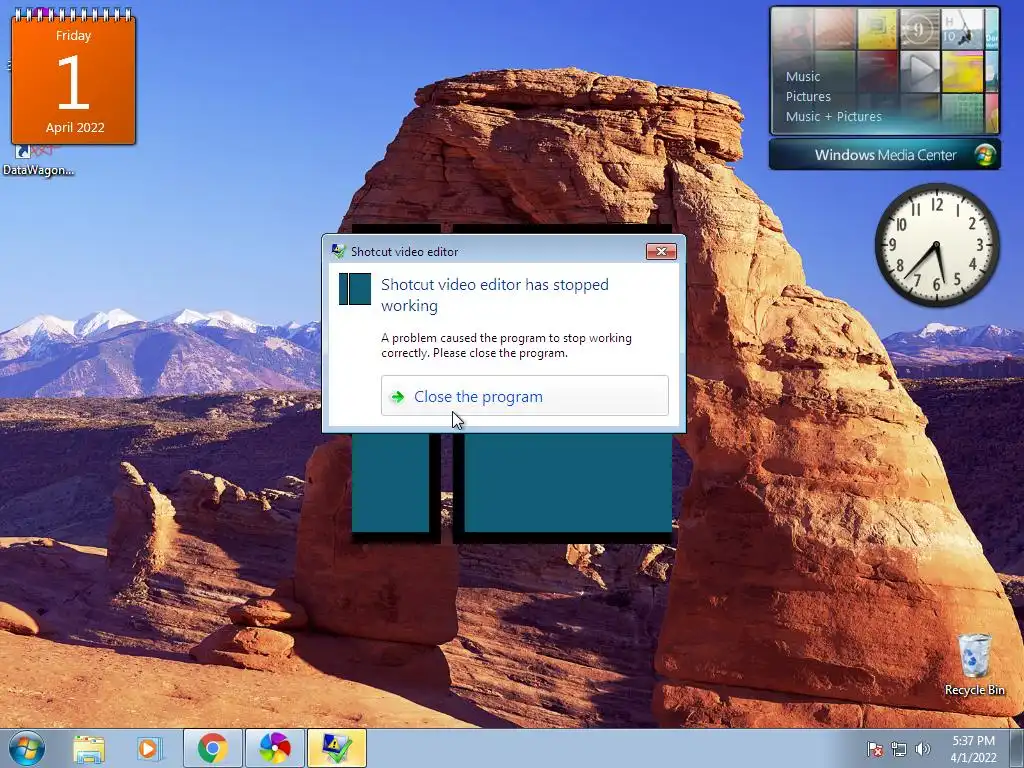The image size is (1024, 768).
Task: Open Action Center flag in system tray
Action: pos(874,749)
